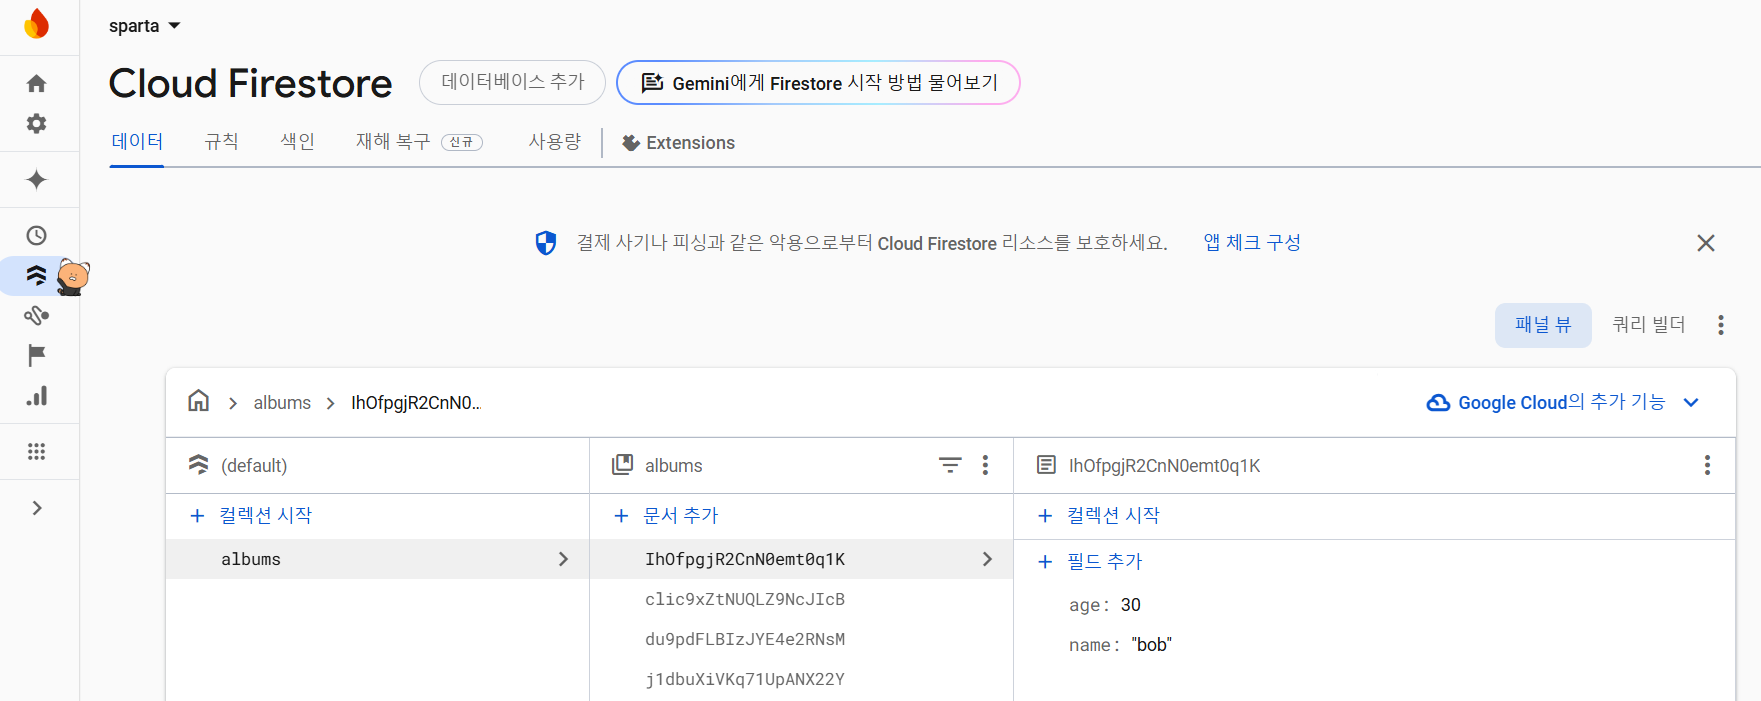Open the Analytics bar chart sidebar icon
The height and width of the screenshot is (701, 1761).
(x=37, y=396)
